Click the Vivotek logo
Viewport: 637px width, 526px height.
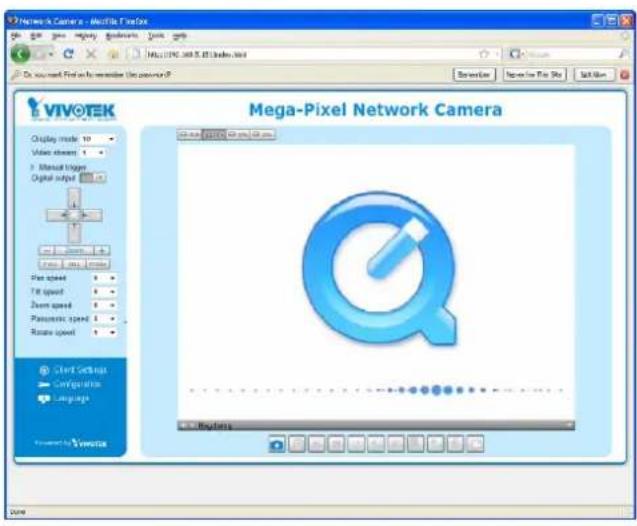tap(72, 109)
